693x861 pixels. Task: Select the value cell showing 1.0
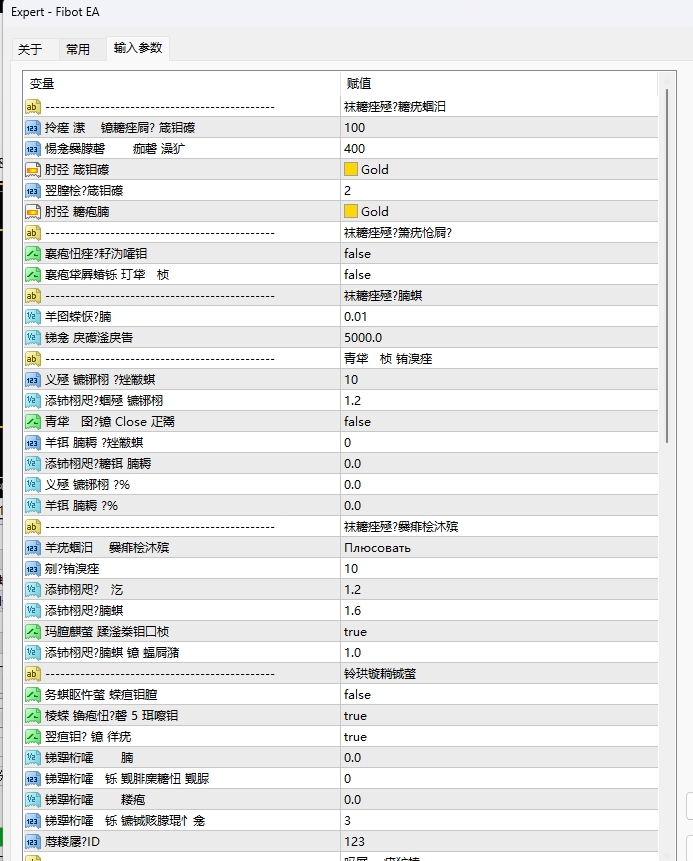tap(499, 653)
